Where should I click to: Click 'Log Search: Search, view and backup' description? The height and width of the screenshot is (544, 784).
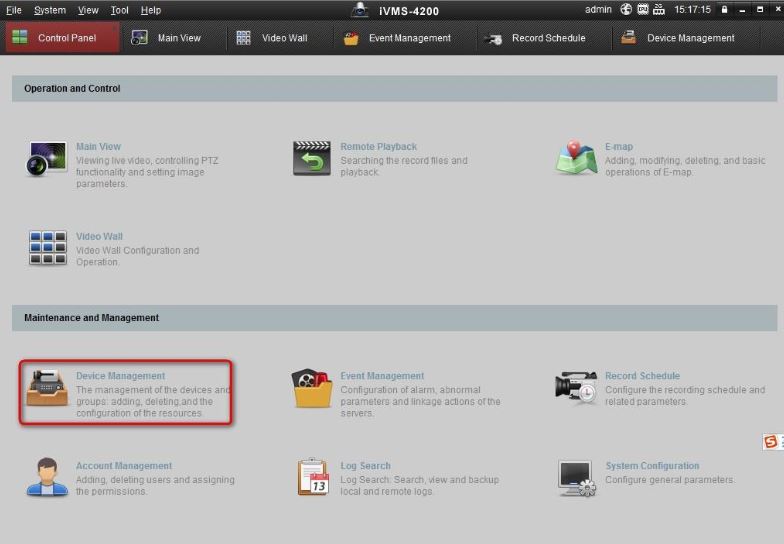click(x=420, y=486)
